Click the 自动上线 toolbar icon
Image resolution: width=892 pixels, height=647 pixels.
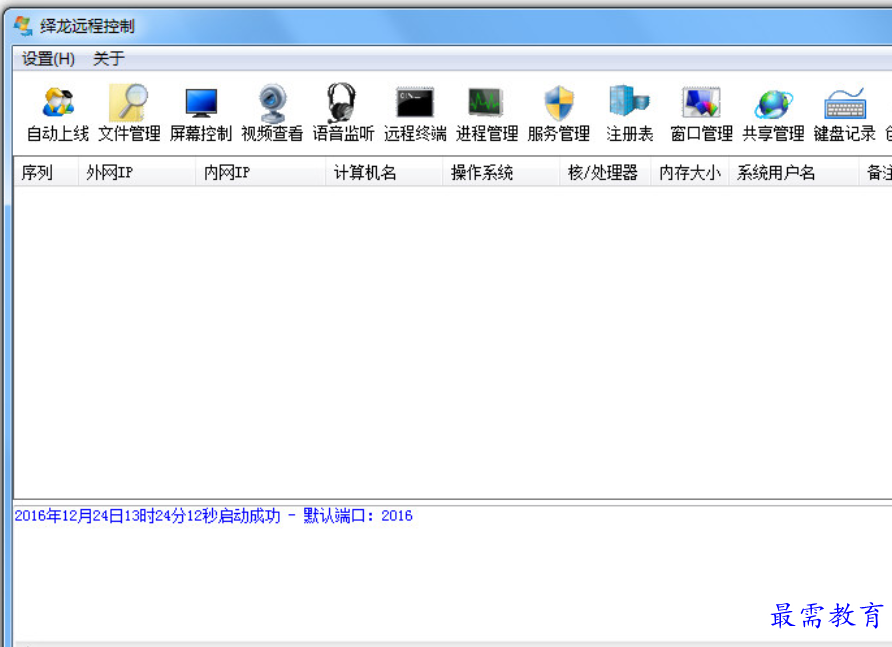[58, 113]
